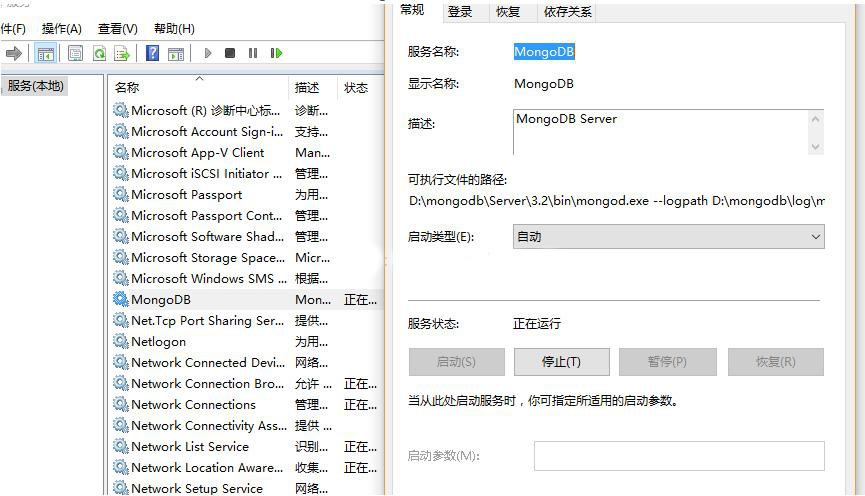Click the Stop Service square icon in toolbar
Screen dimensions: 865x496
pyautogui.click(x=230, y=53)
